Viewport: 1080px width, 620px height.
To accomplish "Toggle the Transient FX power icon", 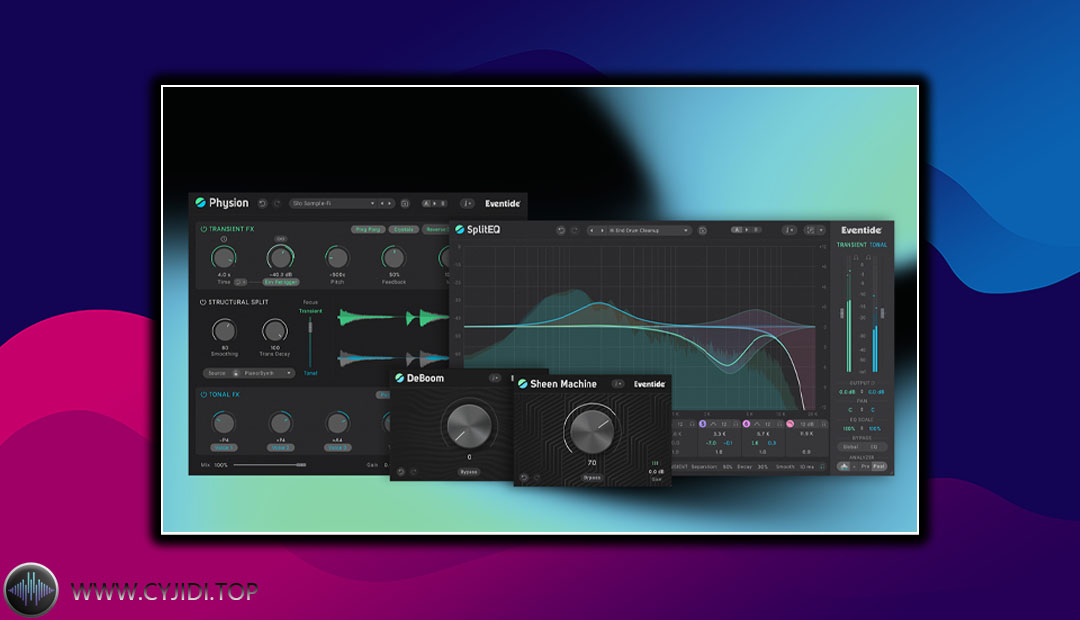I will coord(203,229).
